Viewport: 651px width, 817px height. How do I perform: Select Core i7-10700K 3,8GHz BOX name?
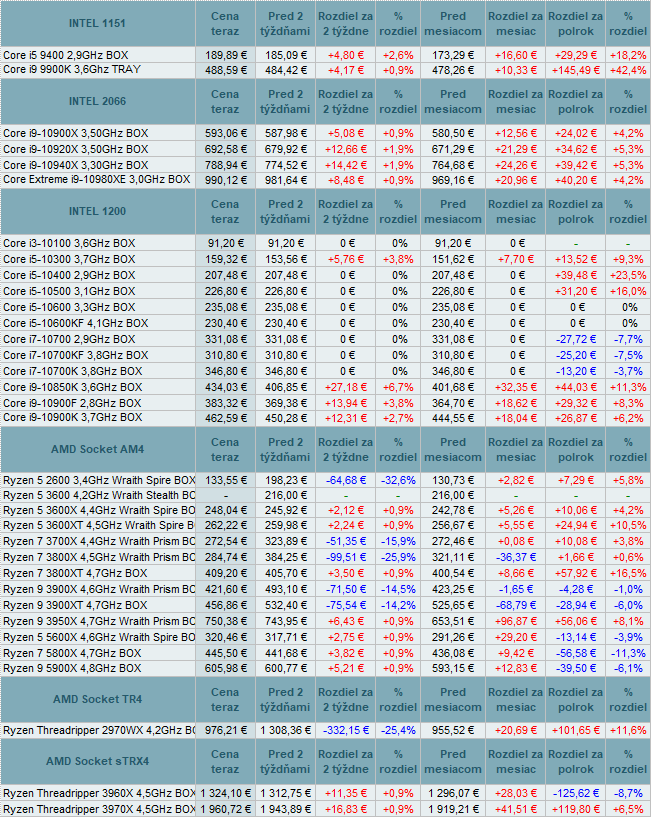pos(72,372)
